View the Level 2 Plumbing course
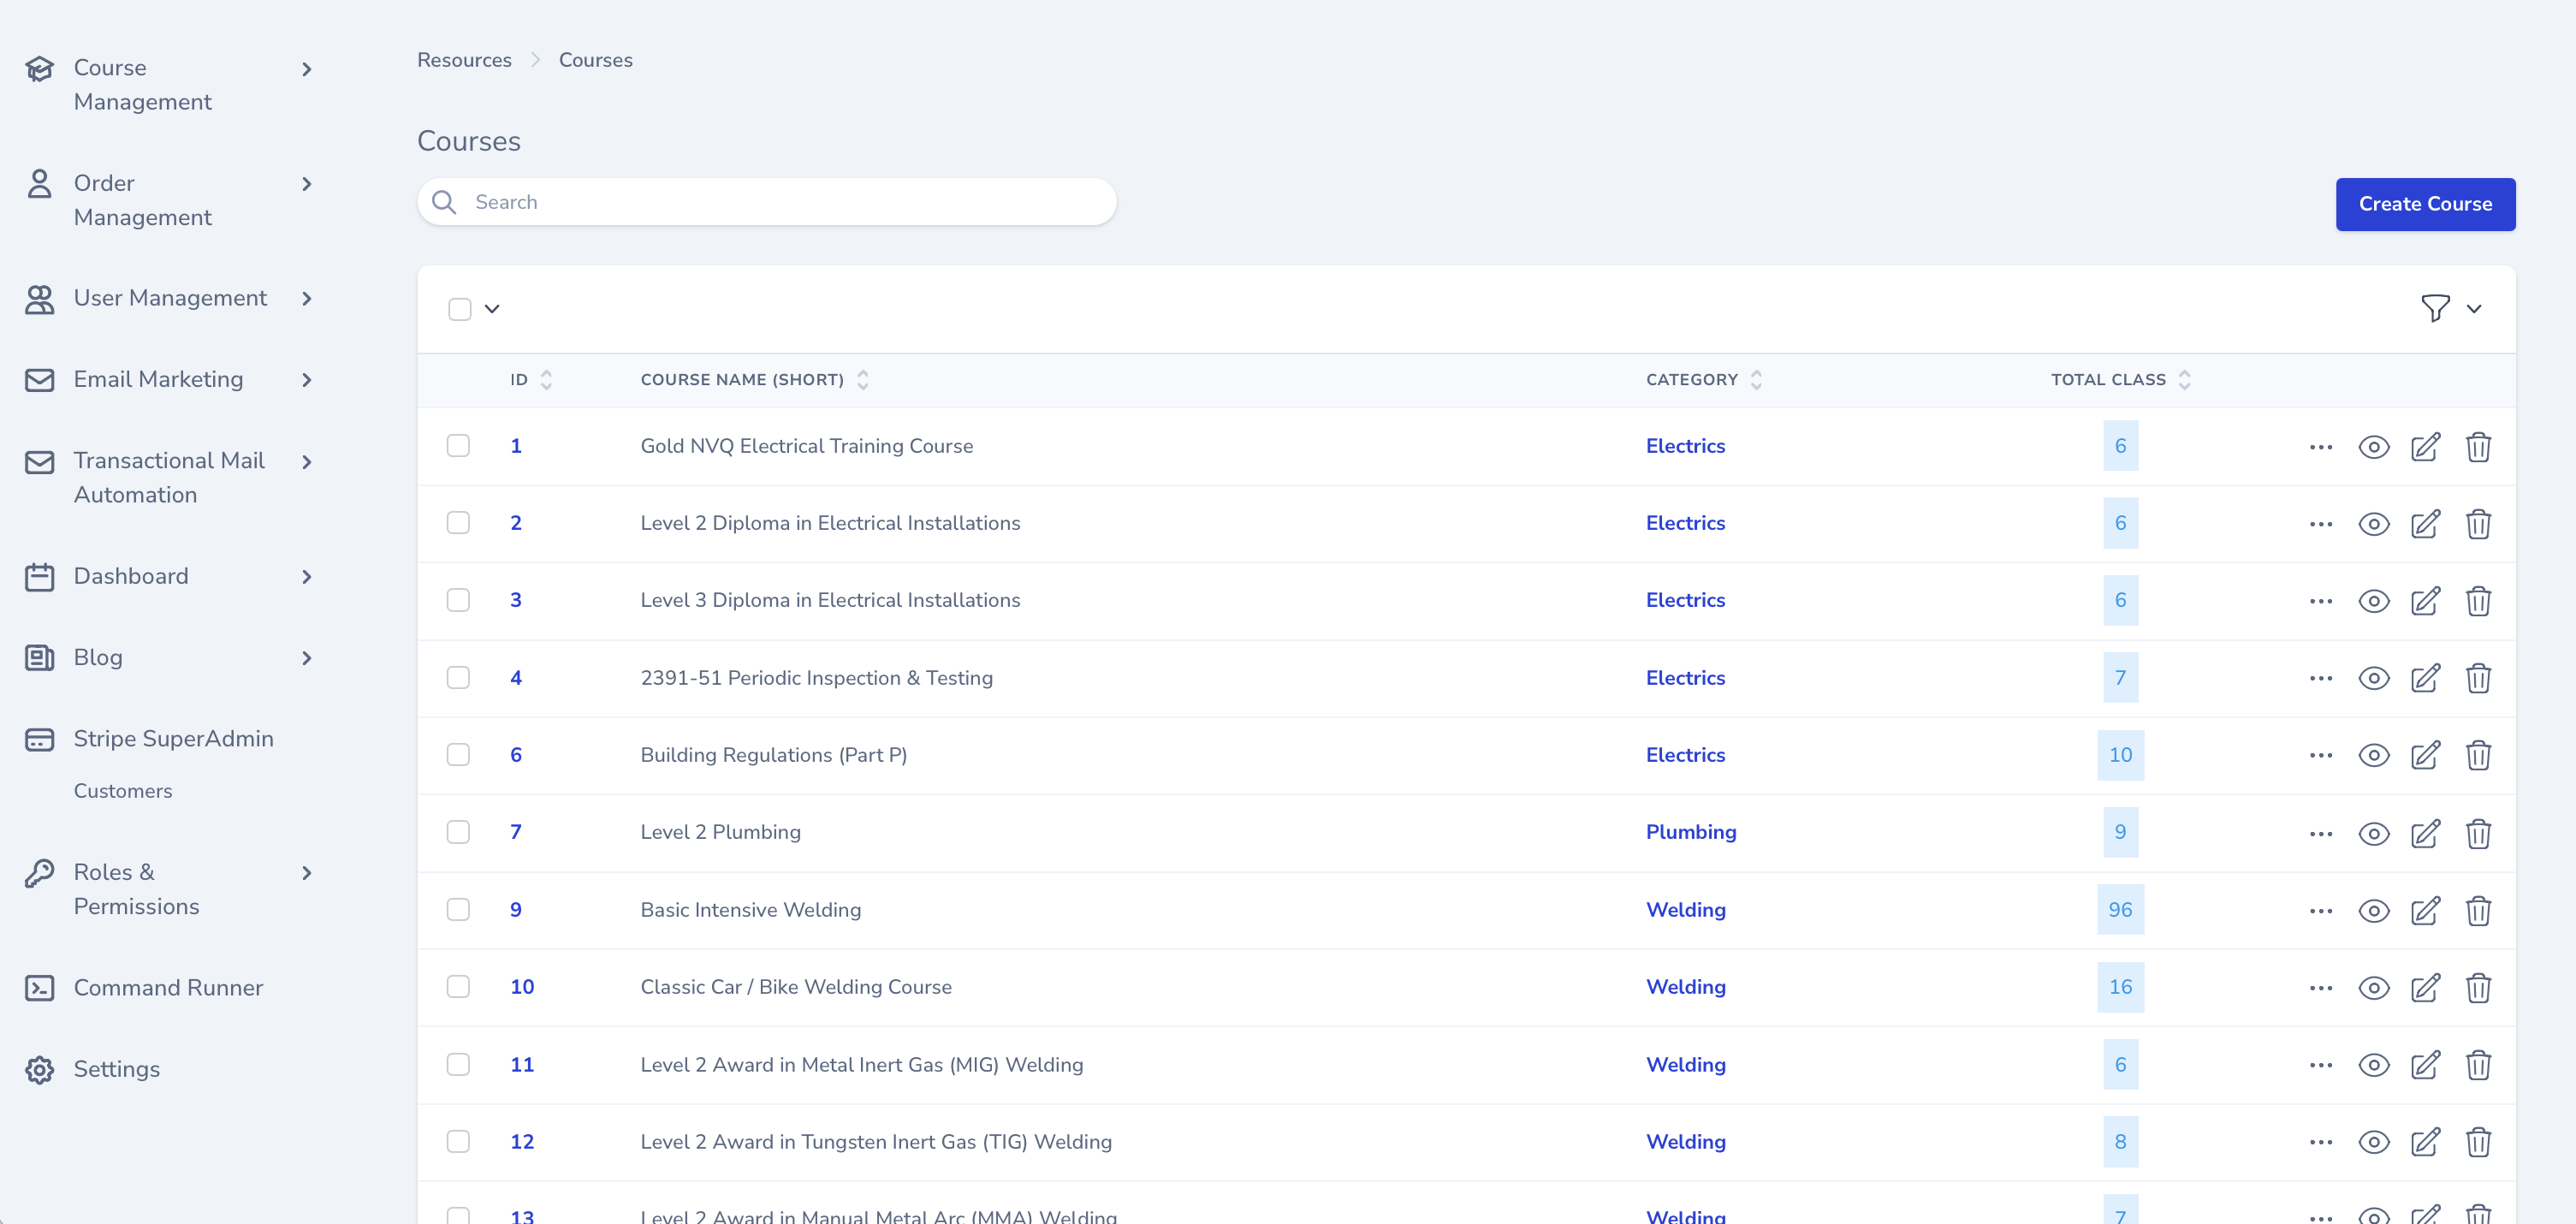Image resolution: width=2576 pixels, height=1224 pixels. (x=2373, y=833)
